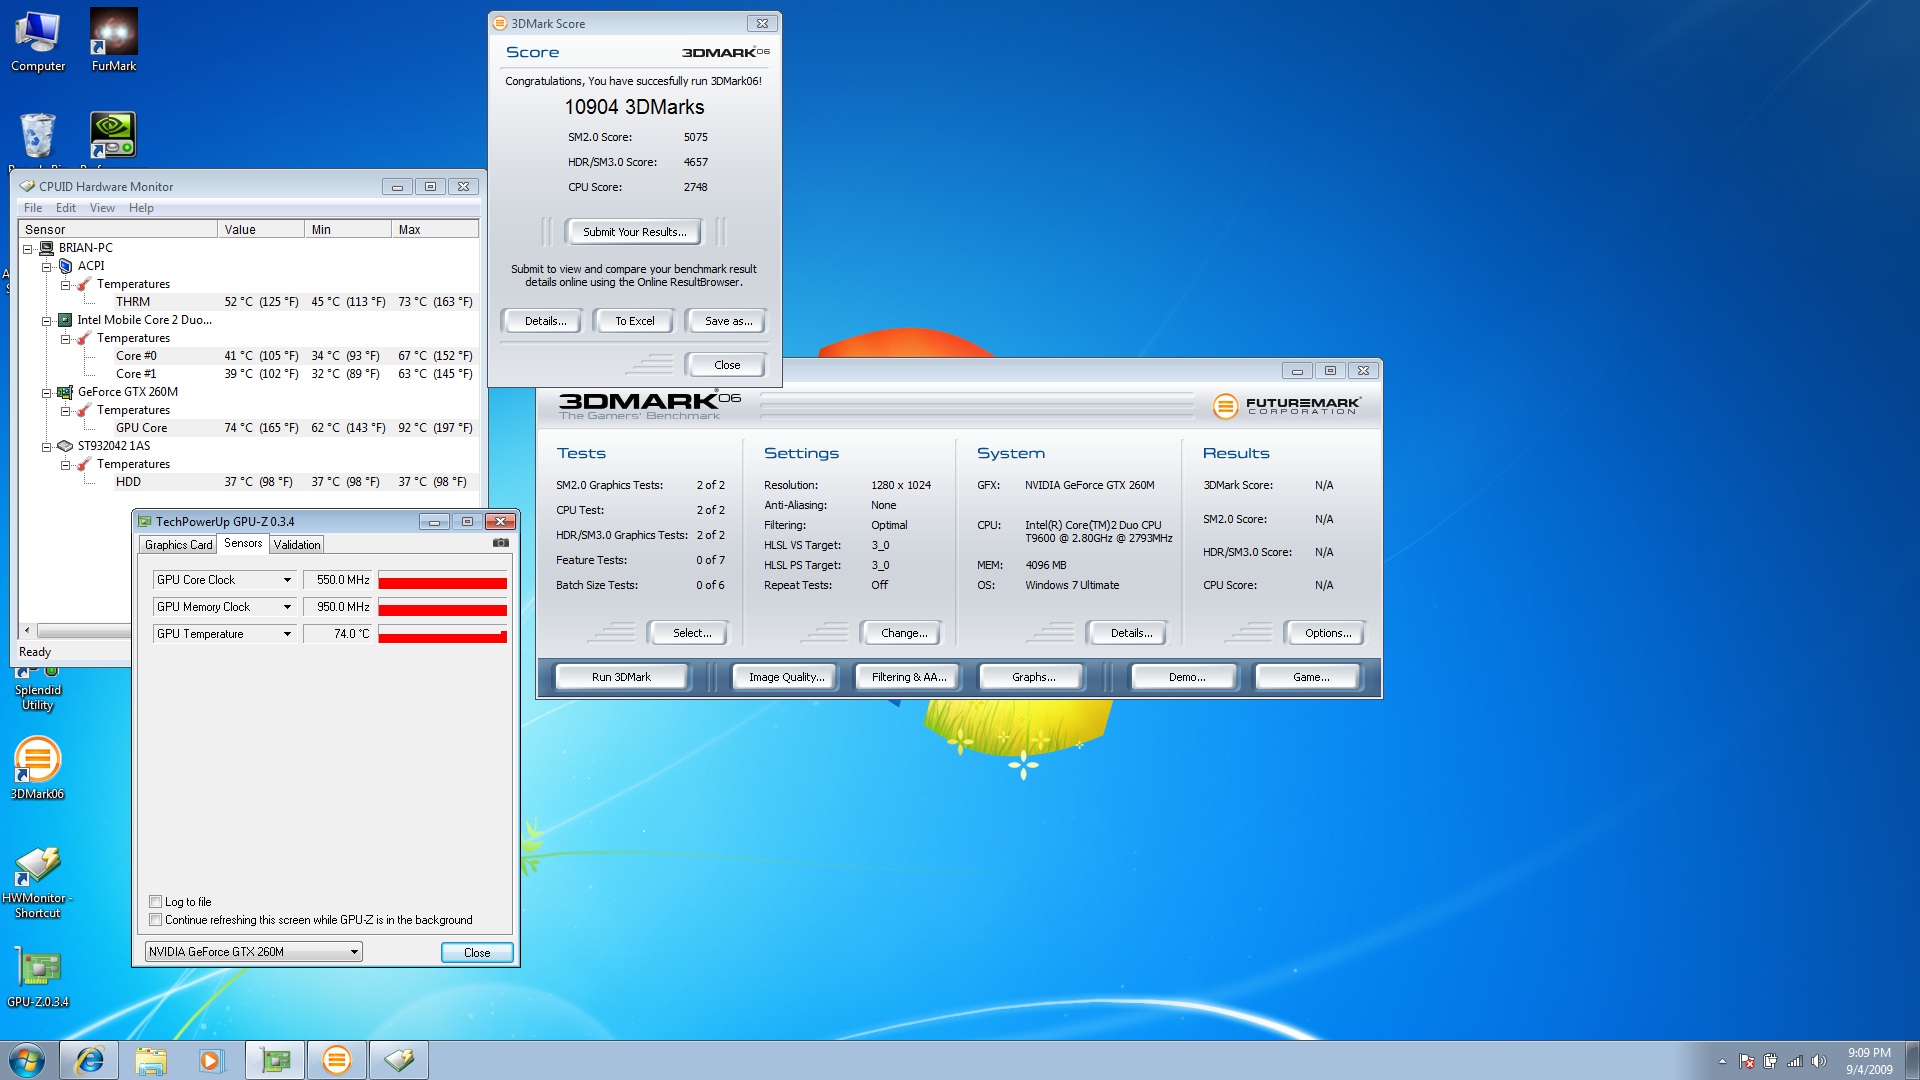Collapse the Intel Mobile Core 2 Duo node
Viewport: 1920px width, 1080px height.
(x=46, y=320)
